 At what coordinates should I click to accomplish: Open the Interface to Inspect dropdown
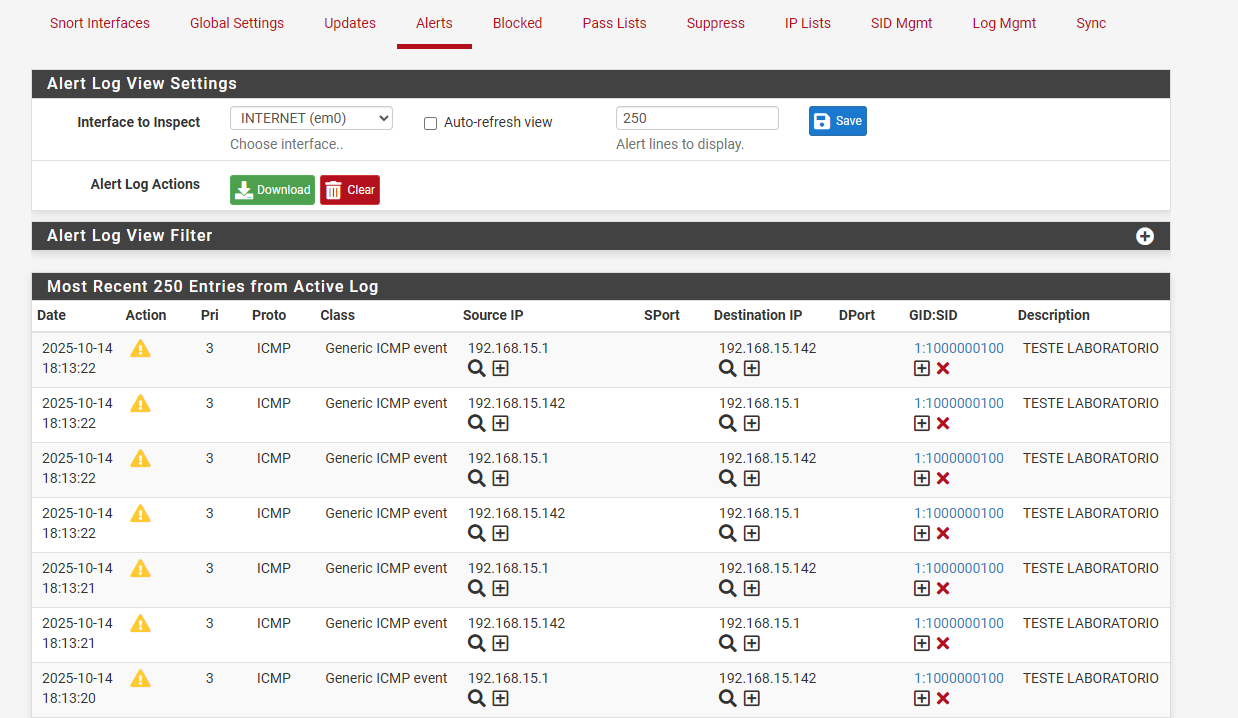click(x=311, y=118)
